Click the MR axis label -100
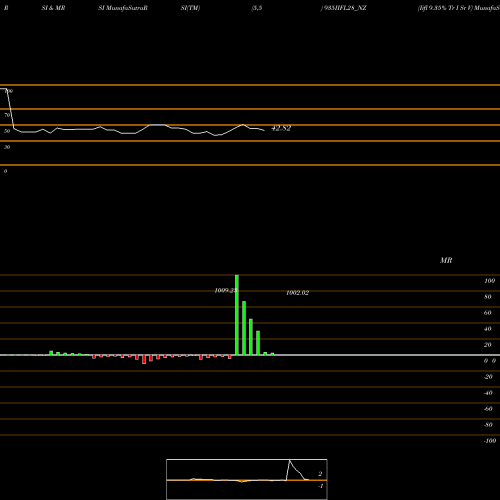The height and width of the screenshot is (500, 500). click(x=490, y=441)
